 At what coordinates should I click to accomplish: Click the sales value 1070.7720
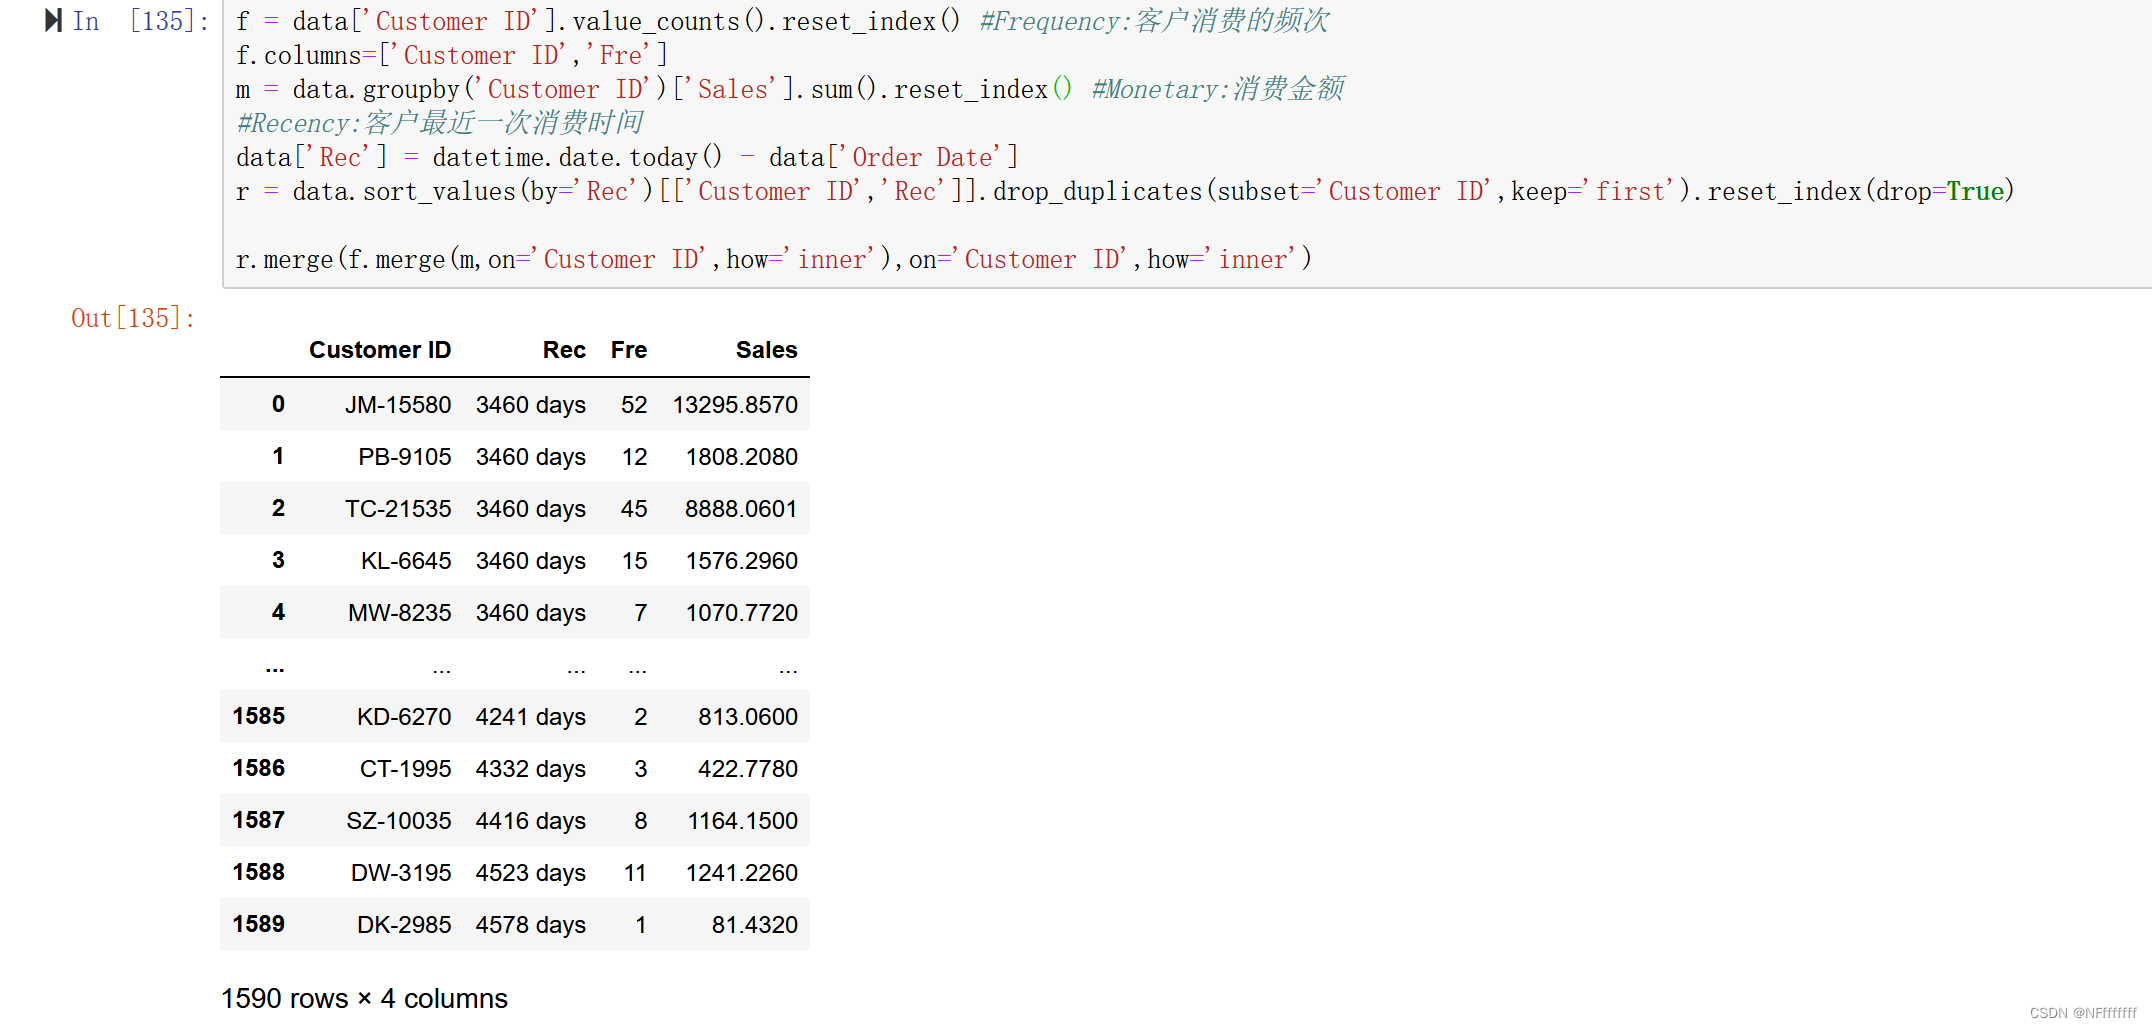[x=741, y=613]
